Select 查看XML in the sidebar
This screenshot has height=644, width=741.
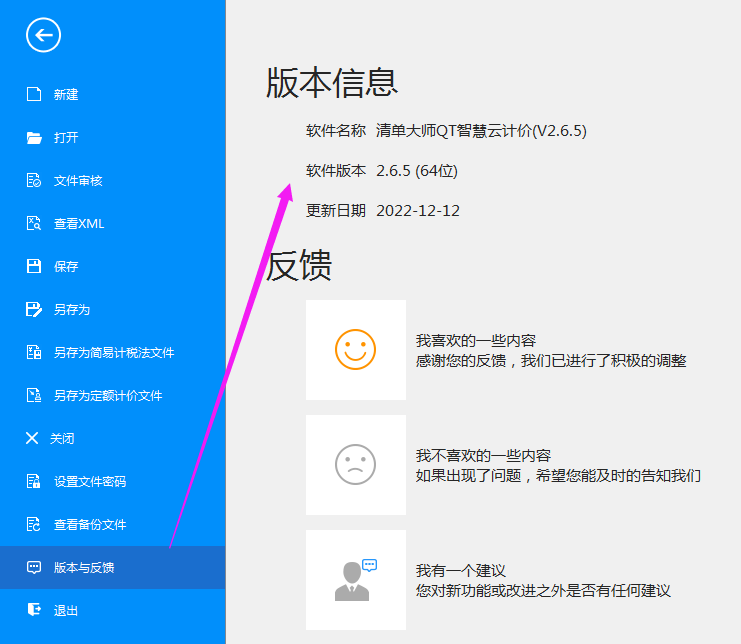click(112, 223)
